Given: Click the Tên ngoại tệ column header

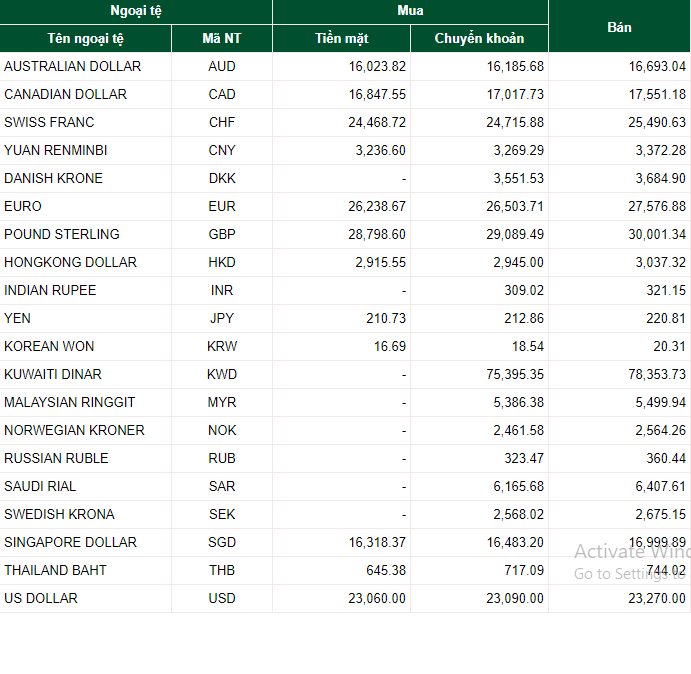Looking at the screenshot, I should [x=85, y=39].
